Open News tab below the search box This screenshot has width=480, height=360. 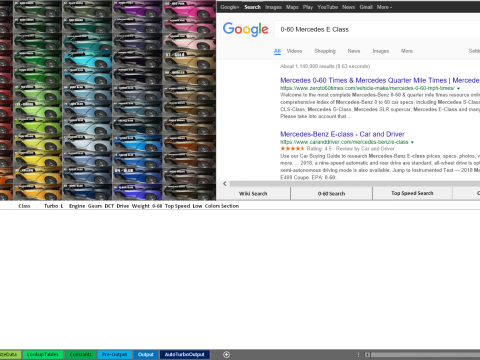pyautogui.click(x=354, y=51)
